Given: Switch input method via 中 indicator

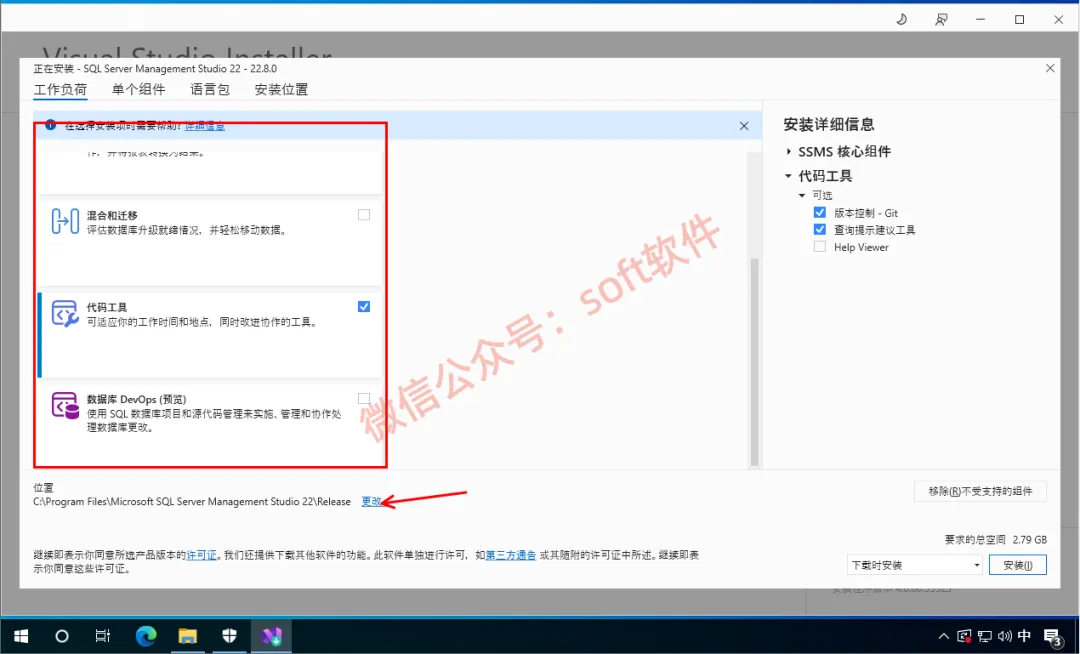Looking at the screenshot, I should click(1024, 636).
